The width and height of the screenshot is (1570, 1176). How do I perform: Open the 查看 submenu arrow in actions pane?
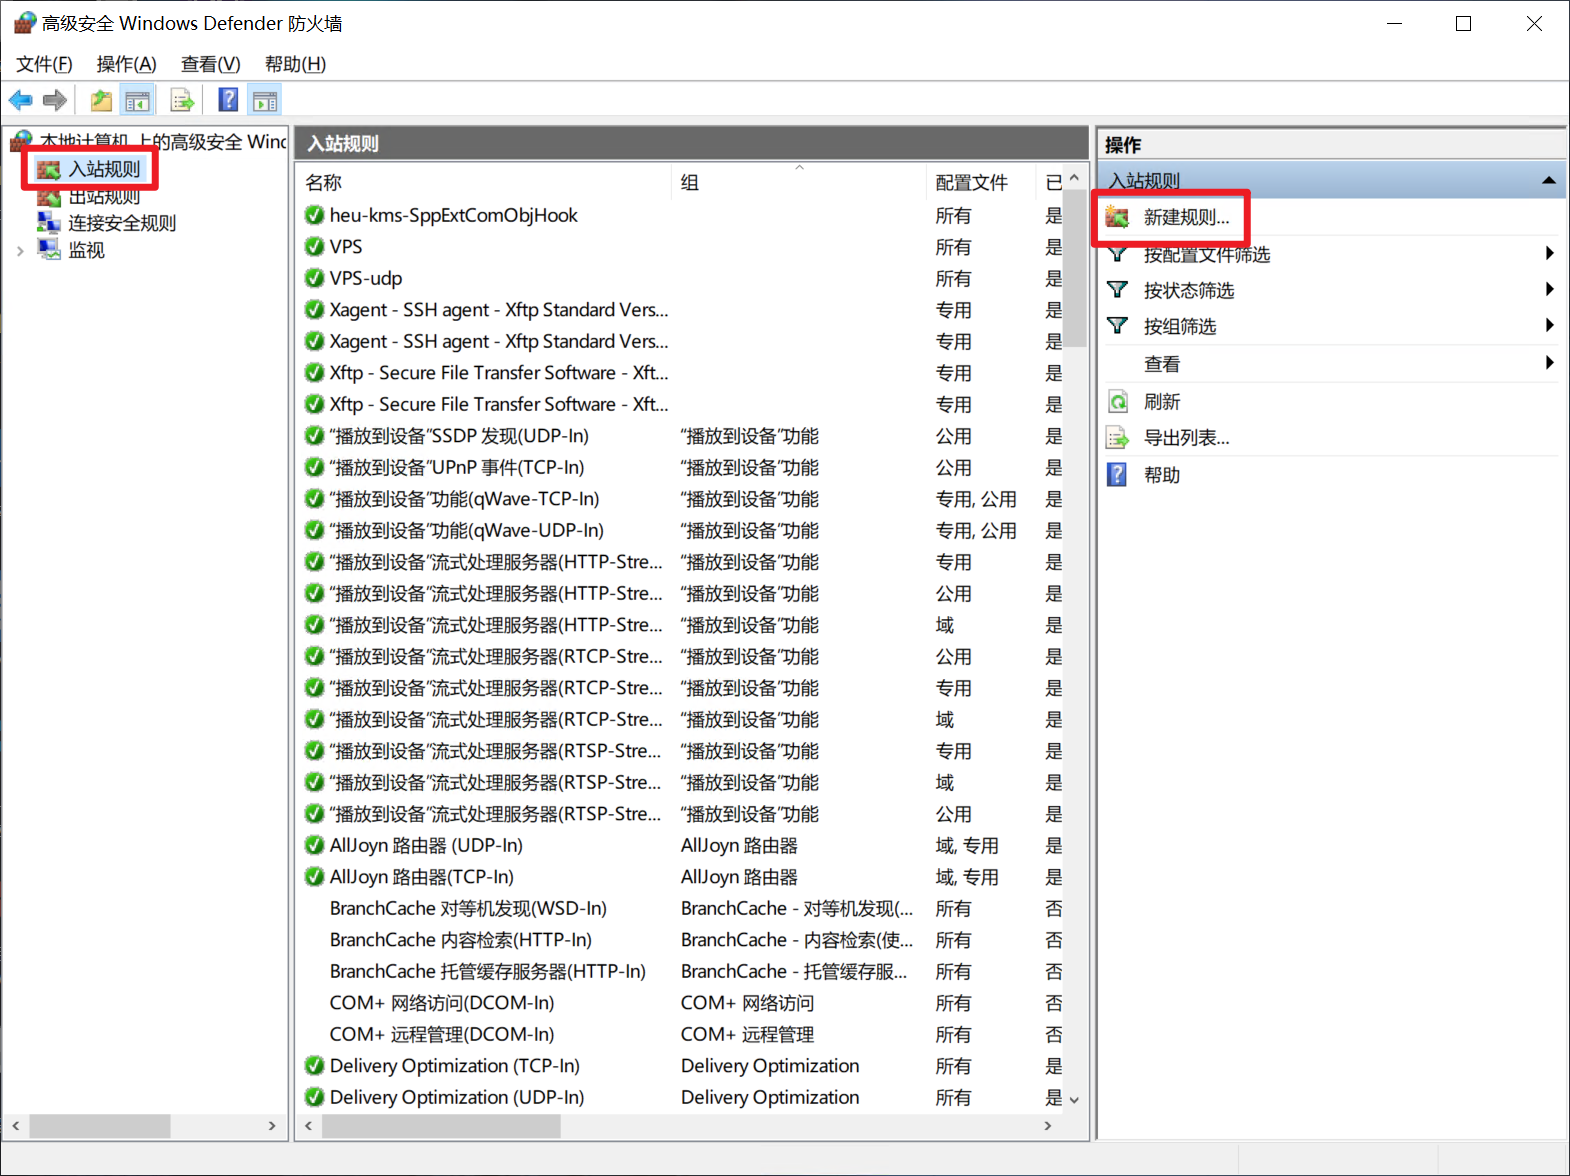(x=1549, y=363)
